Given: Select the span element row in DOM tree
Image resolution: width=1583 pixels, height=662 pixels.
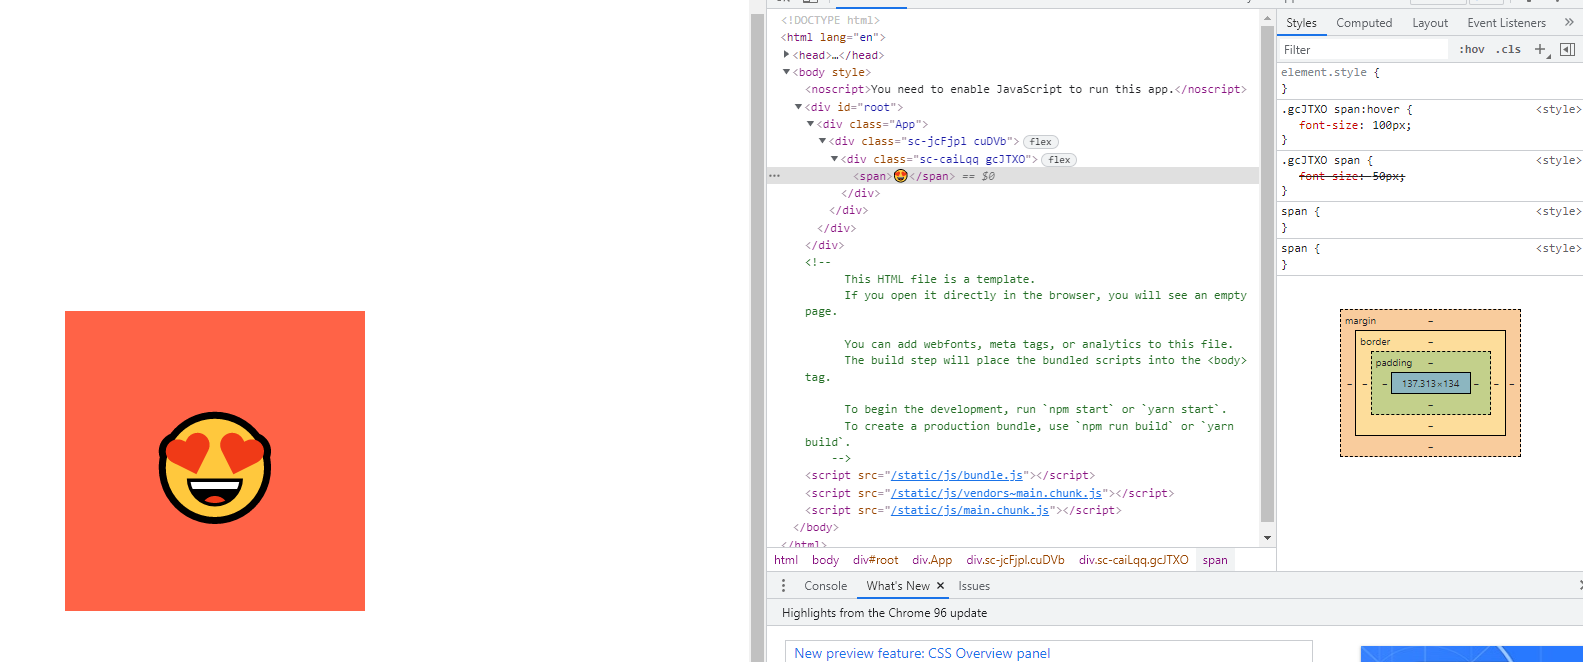Looking at the screenshot, I should [1012, 176].
